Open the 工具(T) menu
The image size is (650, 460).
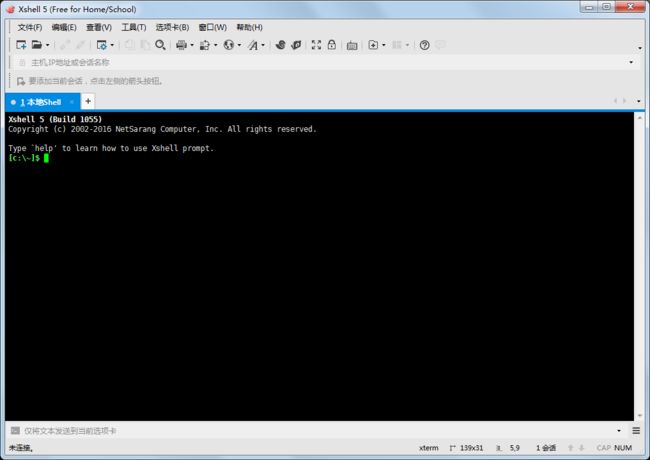pyautogui.click(x=133, y=27)
